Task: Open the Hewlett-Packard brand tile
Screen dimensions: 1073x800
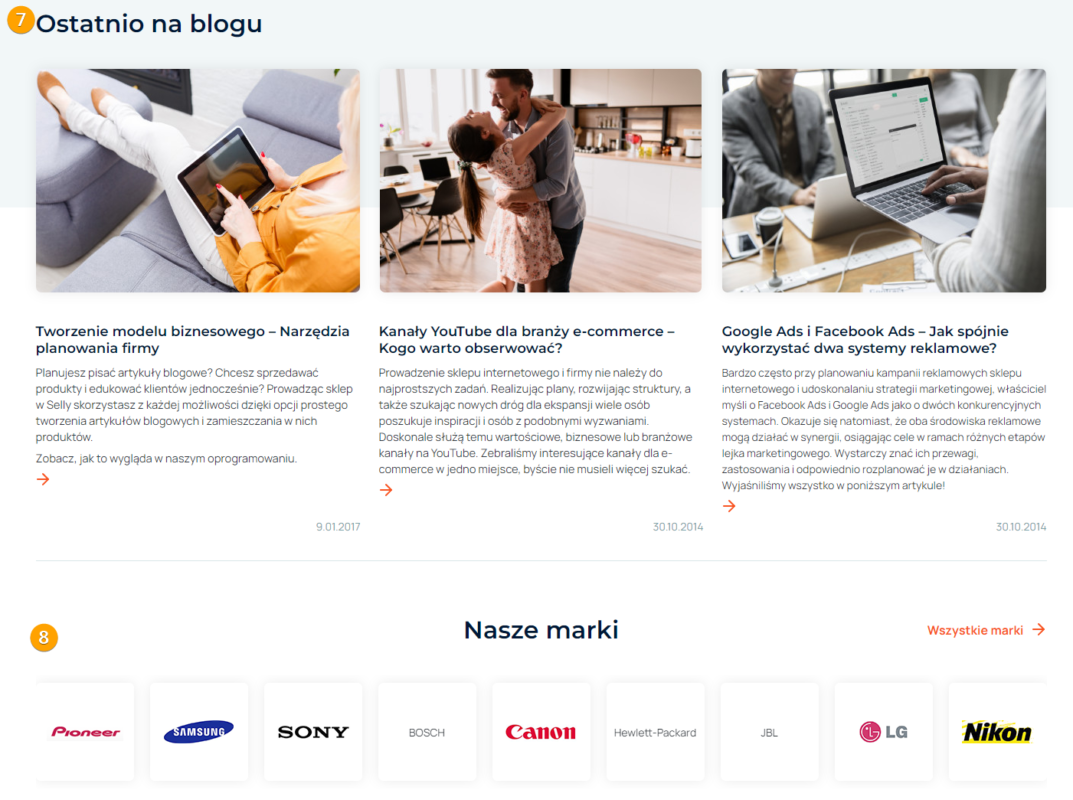Action: pyautogui.click(x=656, y=732)
